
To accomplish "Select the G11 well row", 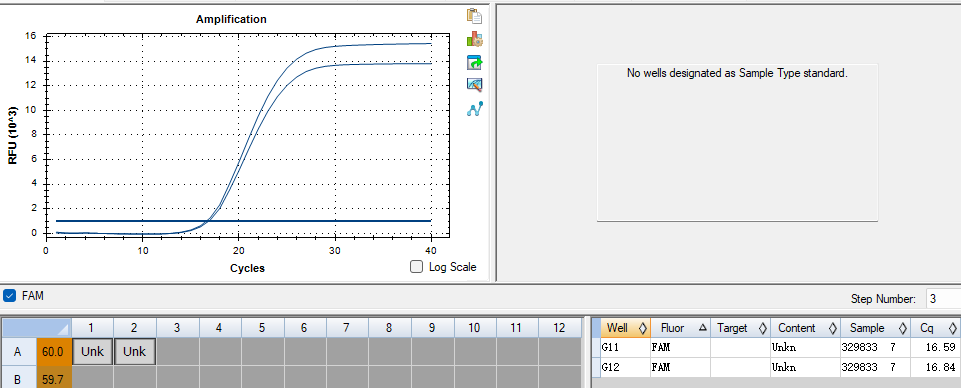I will click(780, 348).
